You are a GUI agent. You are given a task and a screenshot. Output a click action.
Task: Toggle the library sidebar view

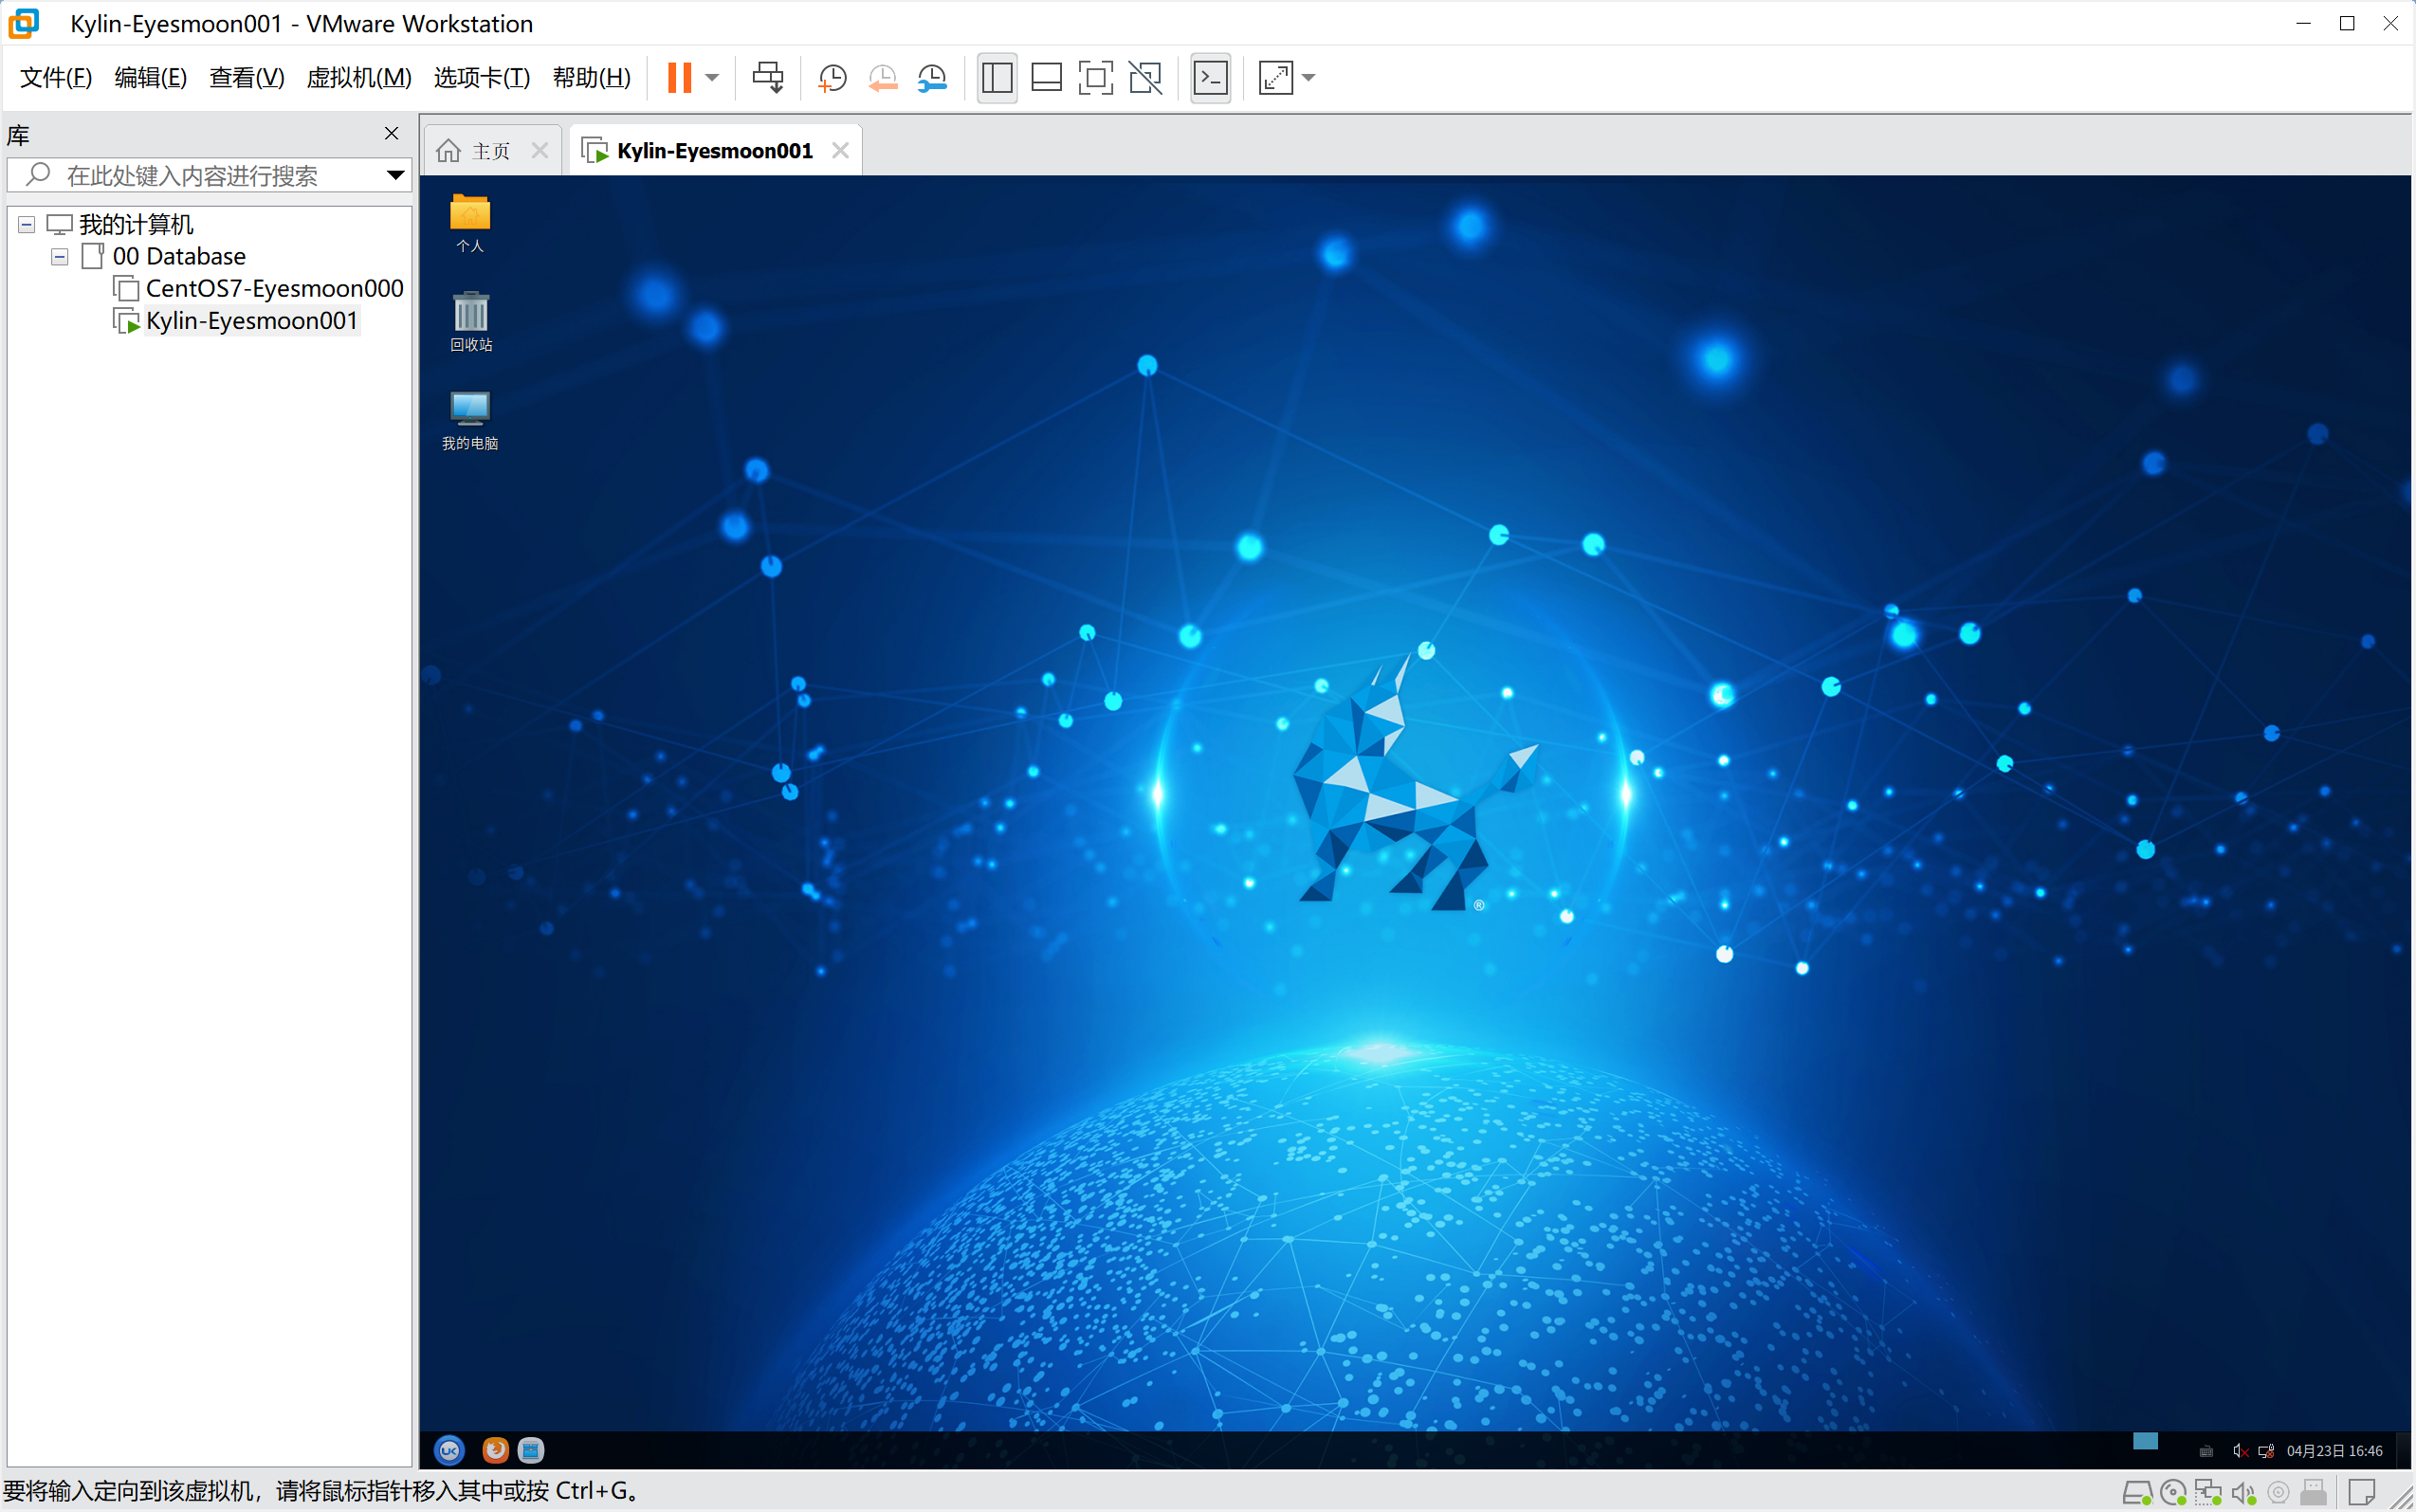997,78
